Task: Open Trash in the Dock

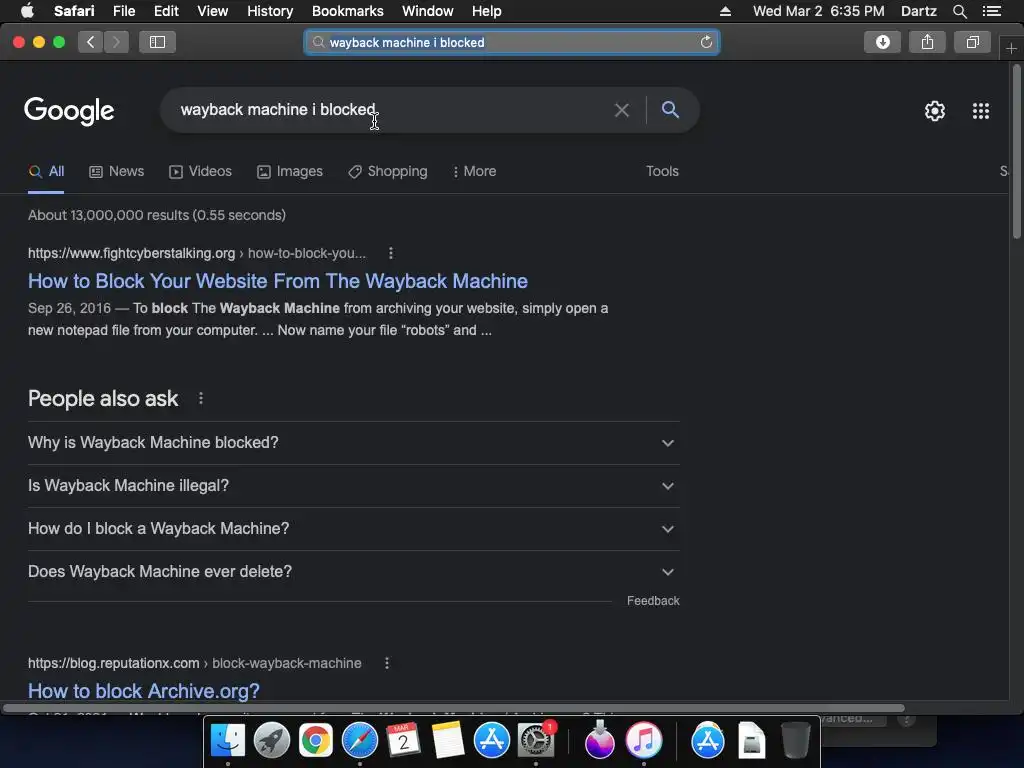Action: coord(795,741)
